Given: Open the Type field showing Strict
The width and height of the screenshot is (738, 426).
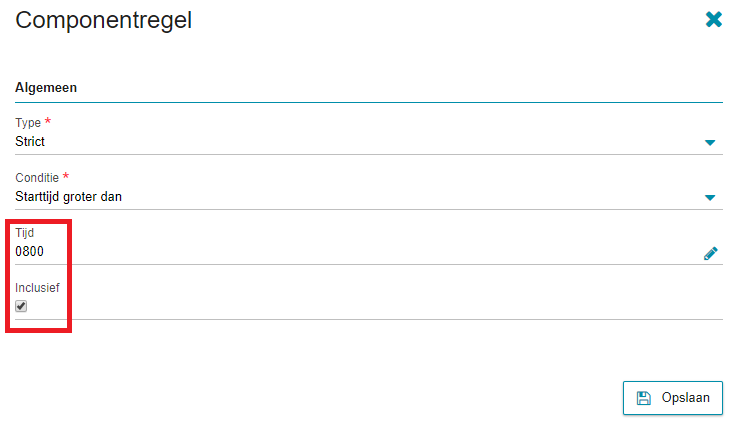Looking at the screenshot, I should pyautogui.click(x=369, y=142).
